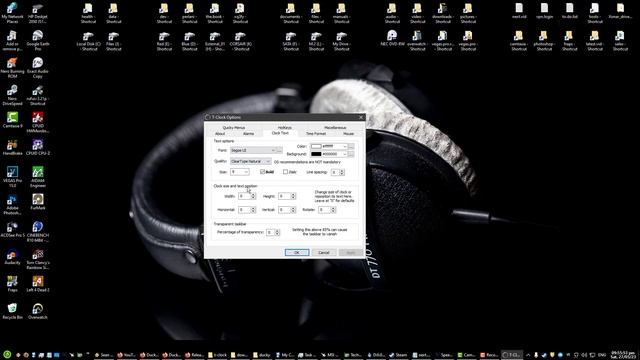Open the Quicky Menus tab
The width and height of the screenshot is (640, 360).
coord(233,128)
